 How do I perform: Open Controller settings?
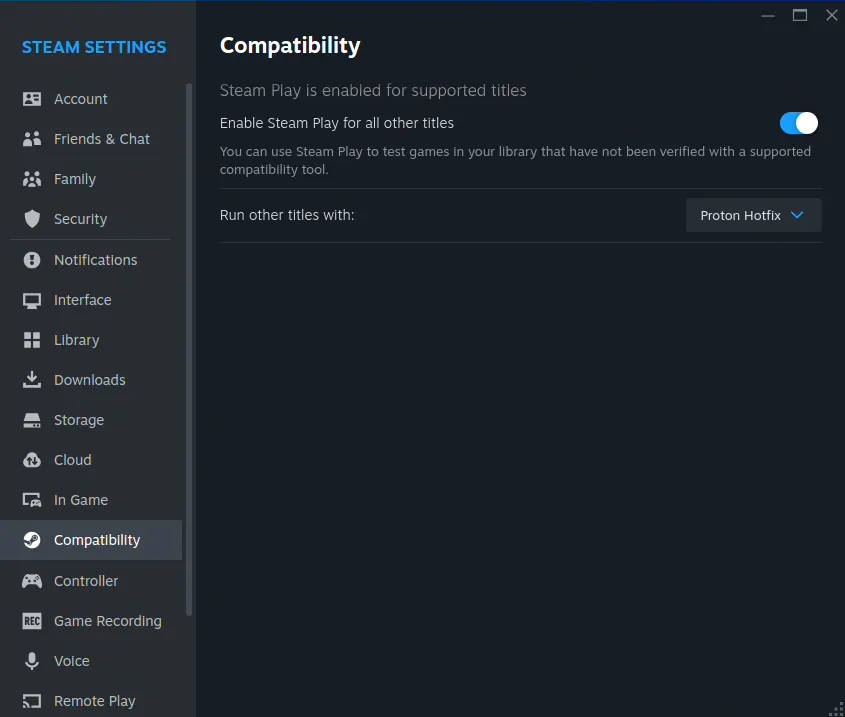91,581
